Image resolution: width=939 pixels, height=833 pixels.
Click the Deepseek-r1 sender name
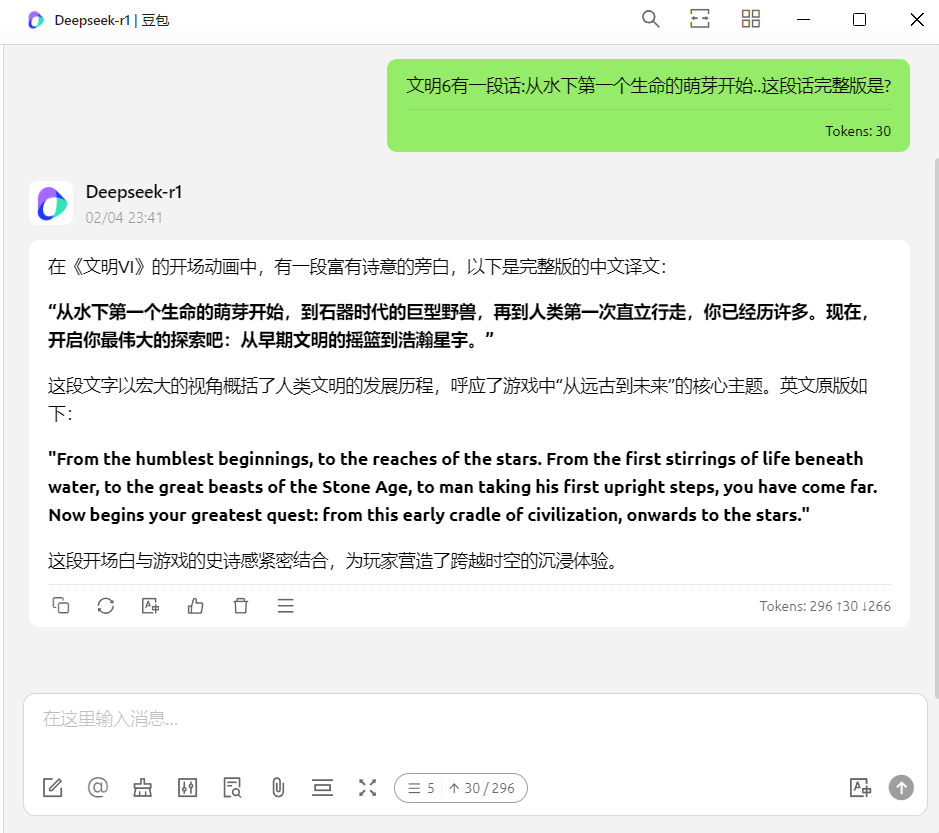[134, 192]
